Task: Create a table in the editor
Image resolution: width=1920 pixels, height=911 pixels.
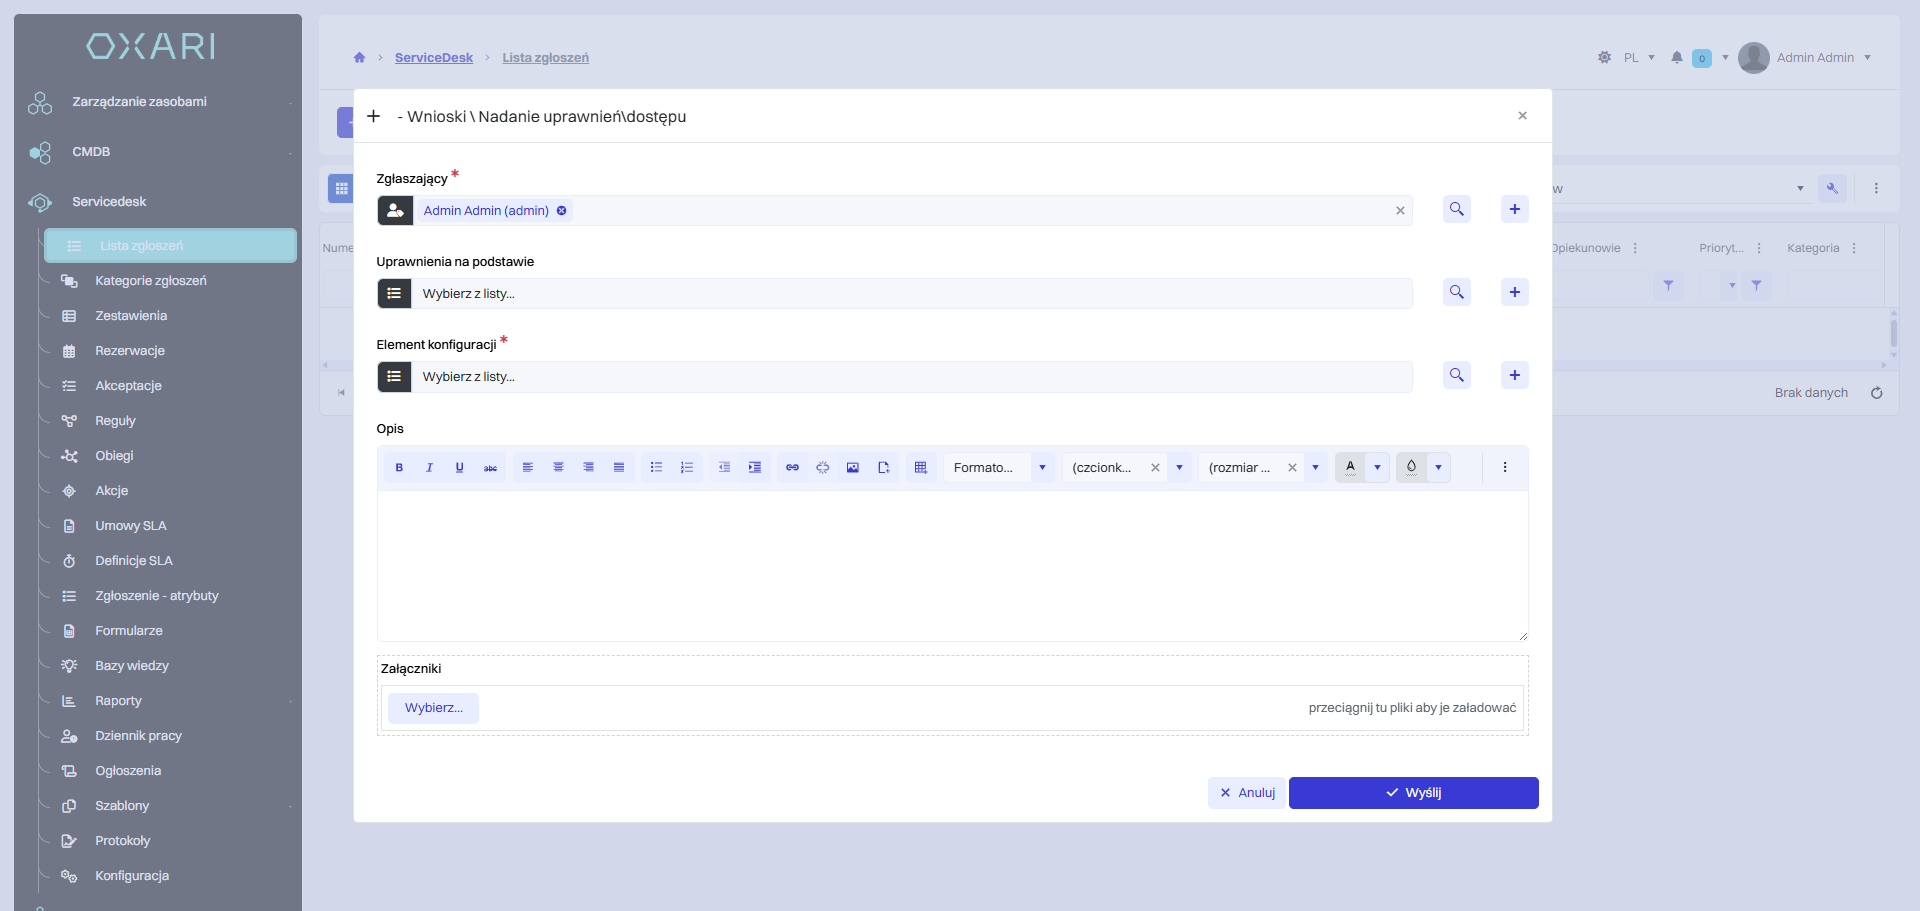Action: (x=921, y=468)
